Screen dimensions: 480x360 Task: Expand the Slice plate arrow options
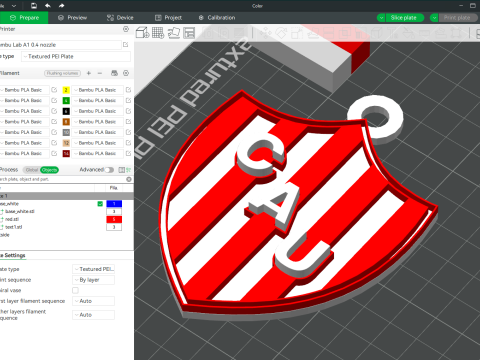coord(381,18)
